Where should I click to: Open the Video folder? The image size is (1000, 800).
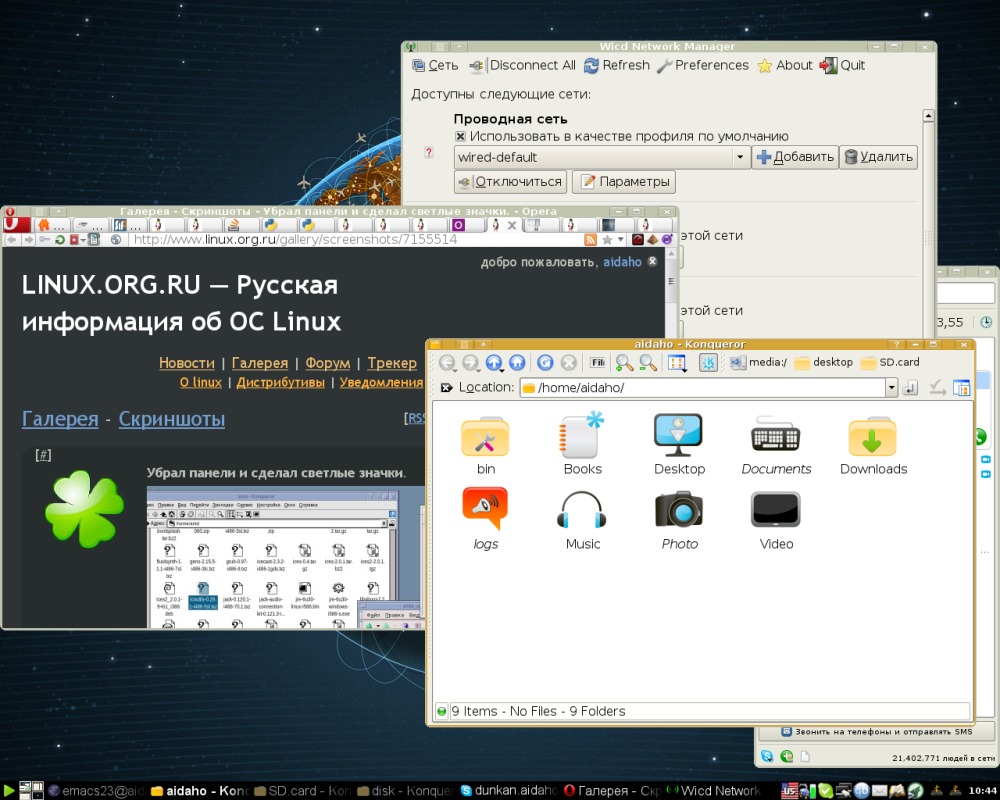[x=776, y=519]
